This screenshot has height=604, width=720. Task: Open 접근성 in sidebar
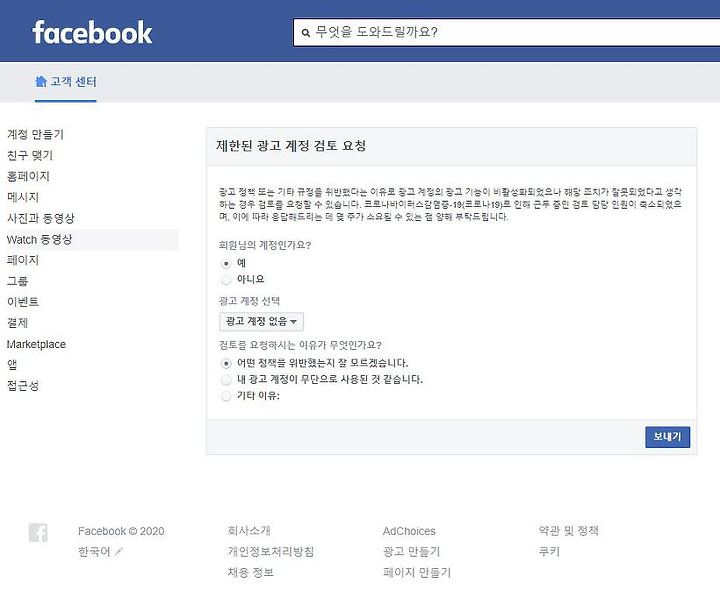click(x=22, y=385)
